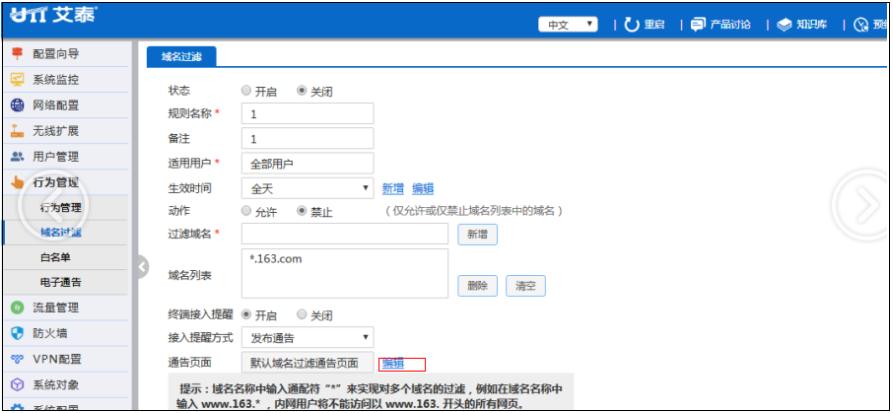Select the 允许 action radio button
This screenshot has width=893, height=413.
(x=246, y=212)
